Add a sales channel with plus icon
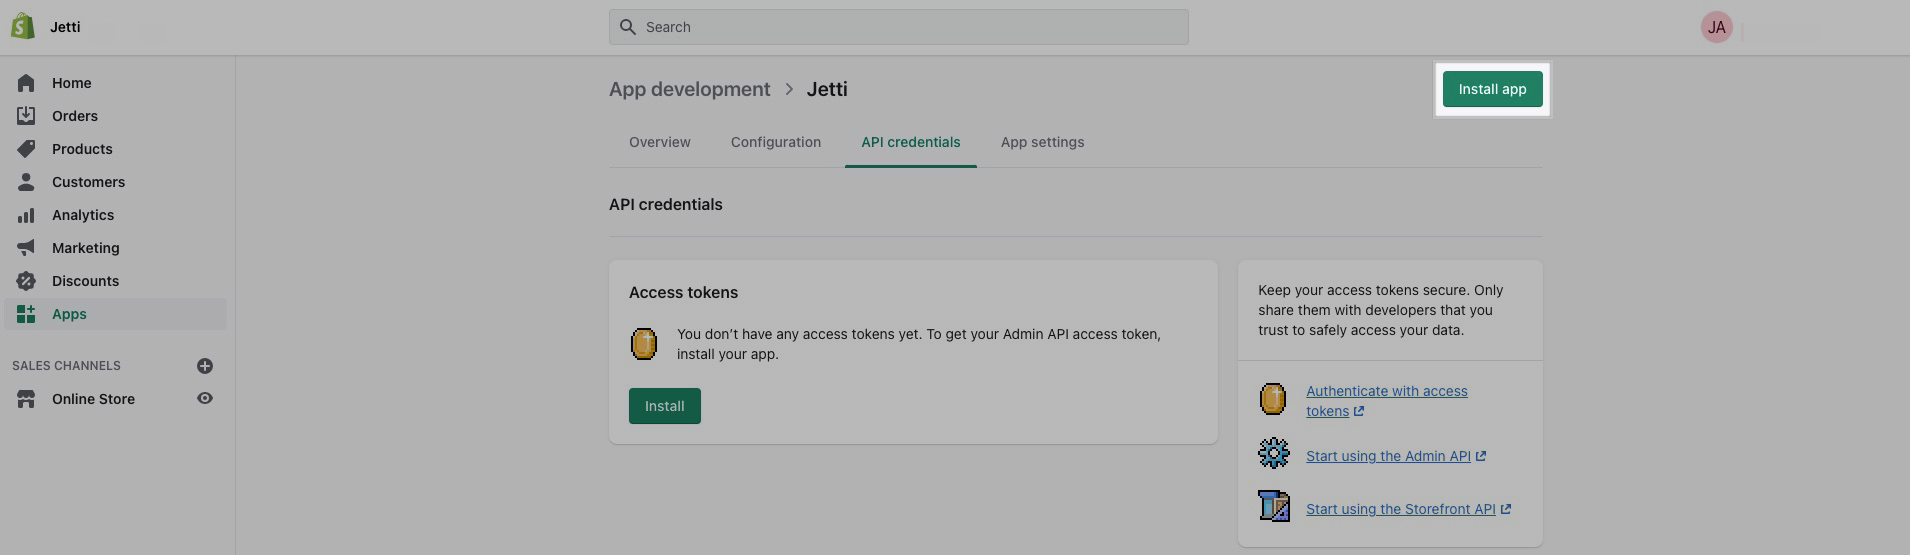 tap(205, 366)
